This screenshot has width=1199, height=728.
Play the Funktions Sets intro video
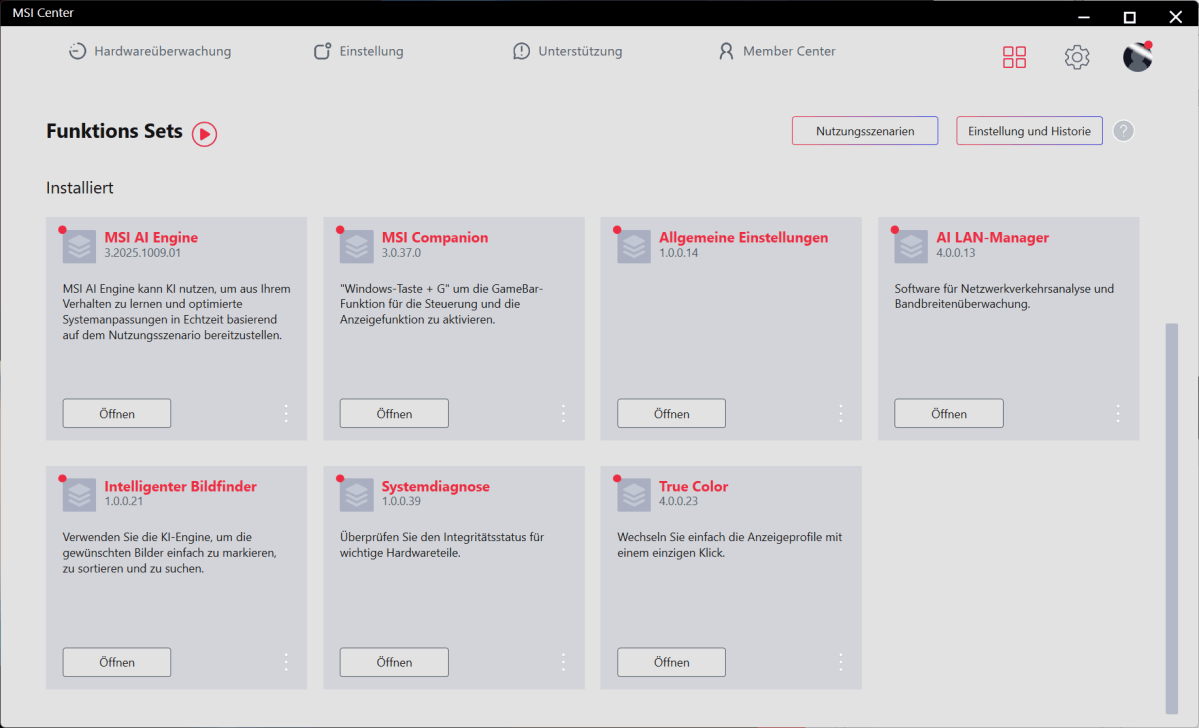coord(204,134)
